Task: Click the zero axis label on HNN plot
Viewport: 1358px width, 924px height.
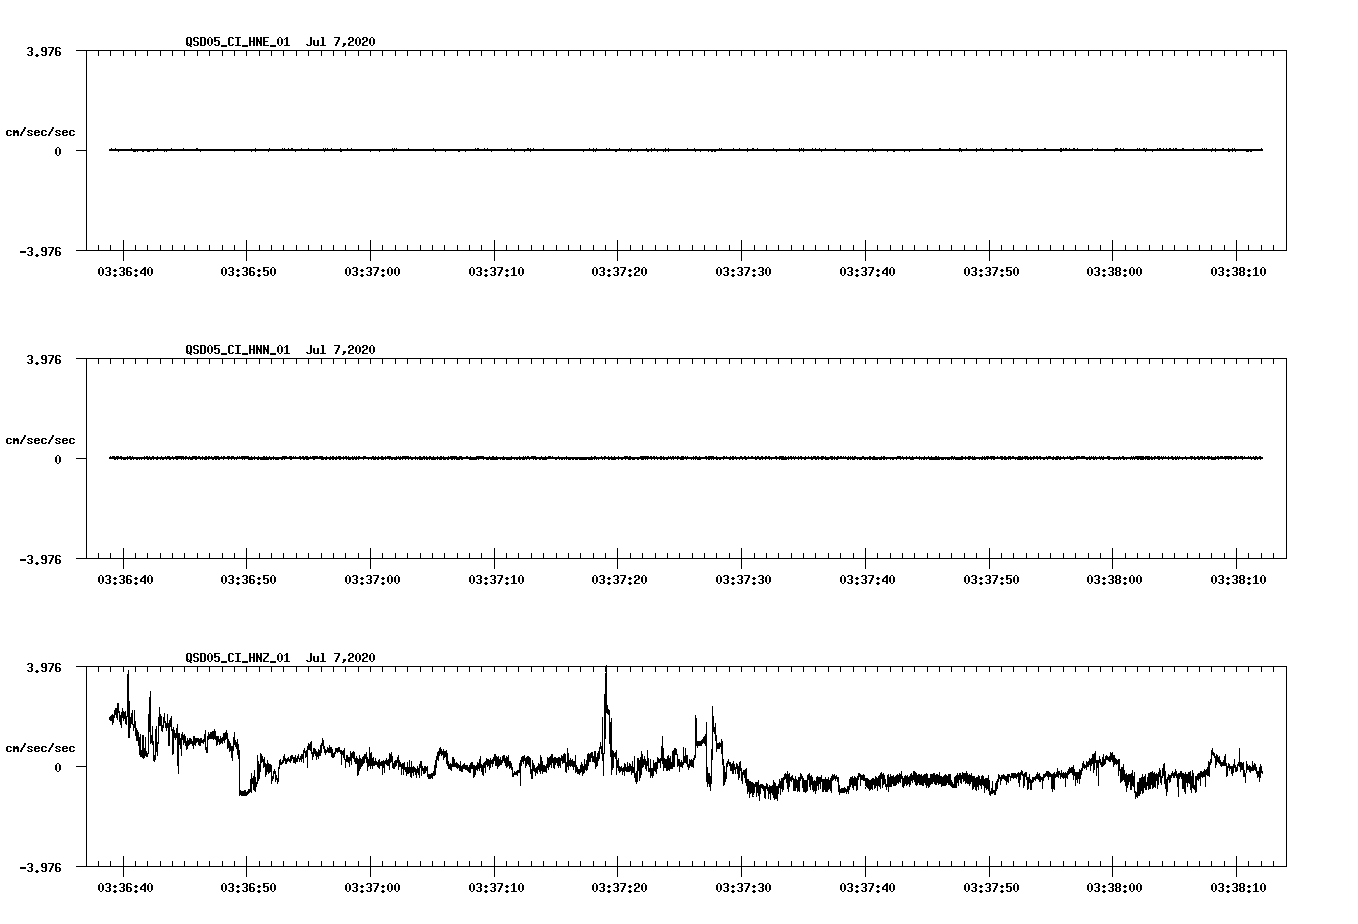Action: click(x=58, y=460)
